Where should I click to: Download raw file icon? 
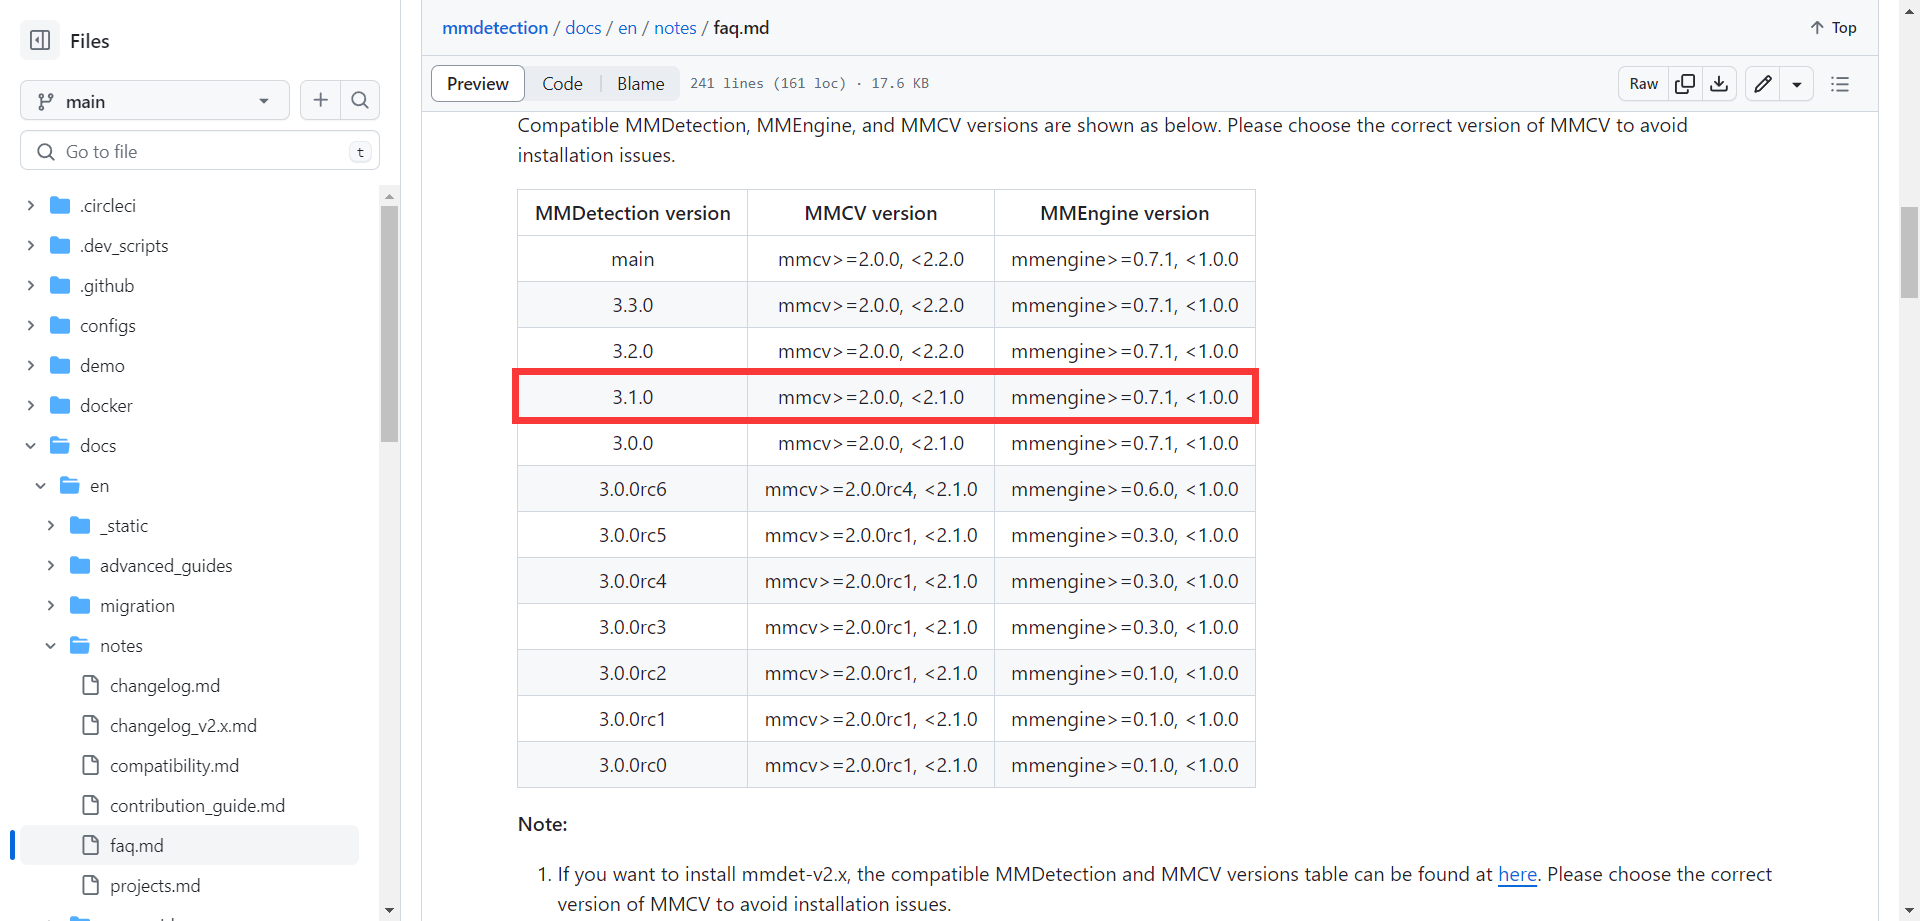click(1719, 84)
